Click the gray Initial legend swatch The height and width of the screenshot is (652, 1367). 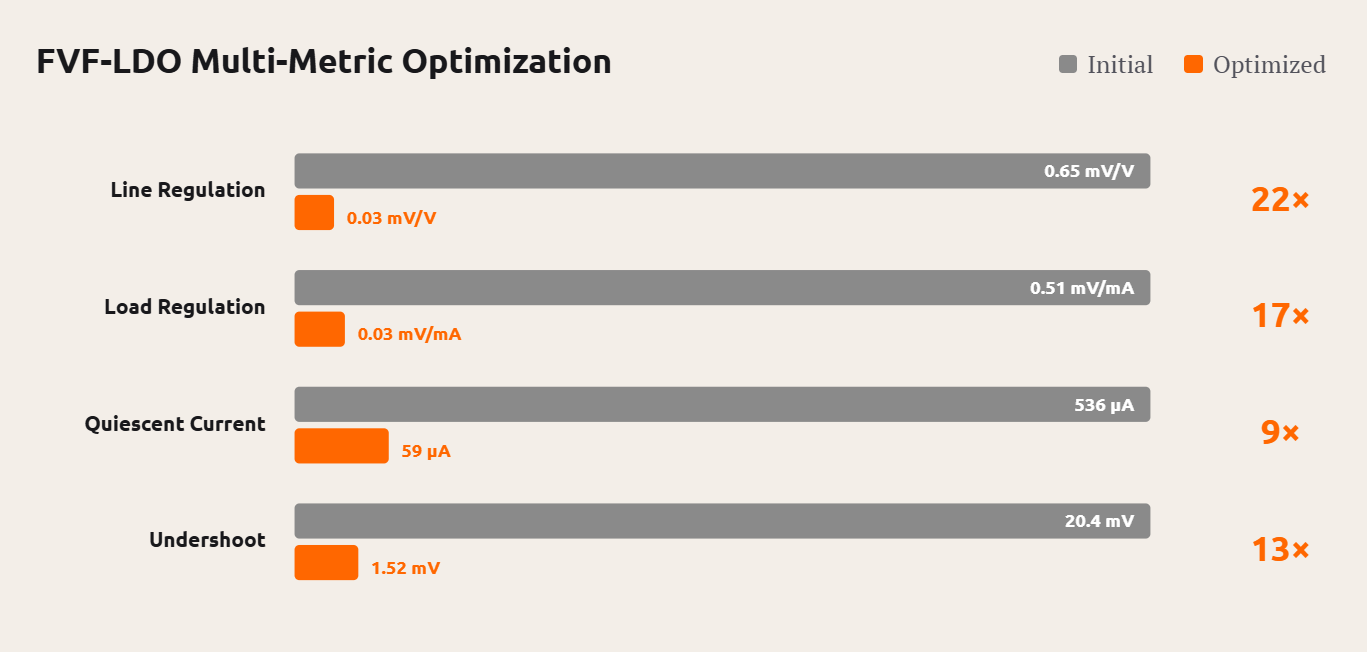tap(1068, 65)
